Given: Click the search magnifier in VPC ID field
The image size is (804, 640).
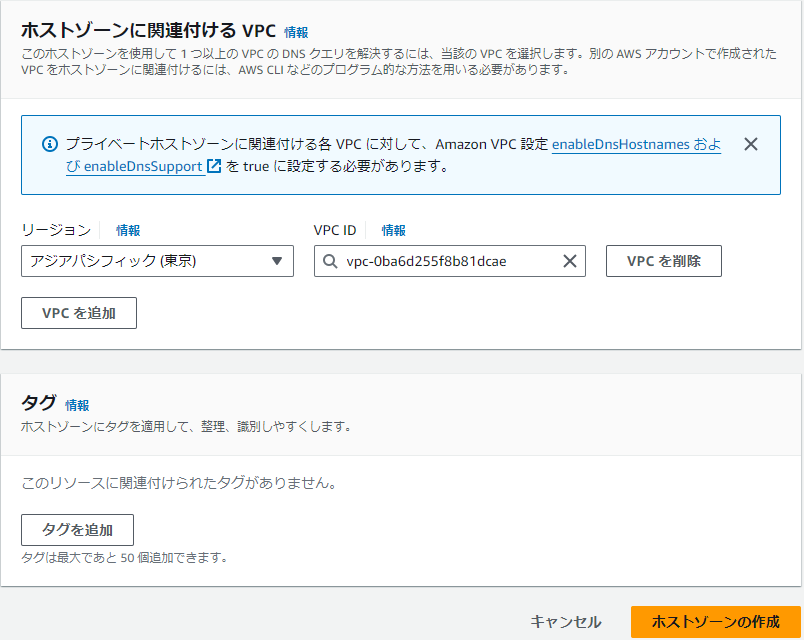Looking at the screenshot, I should (x=330, y=261).
